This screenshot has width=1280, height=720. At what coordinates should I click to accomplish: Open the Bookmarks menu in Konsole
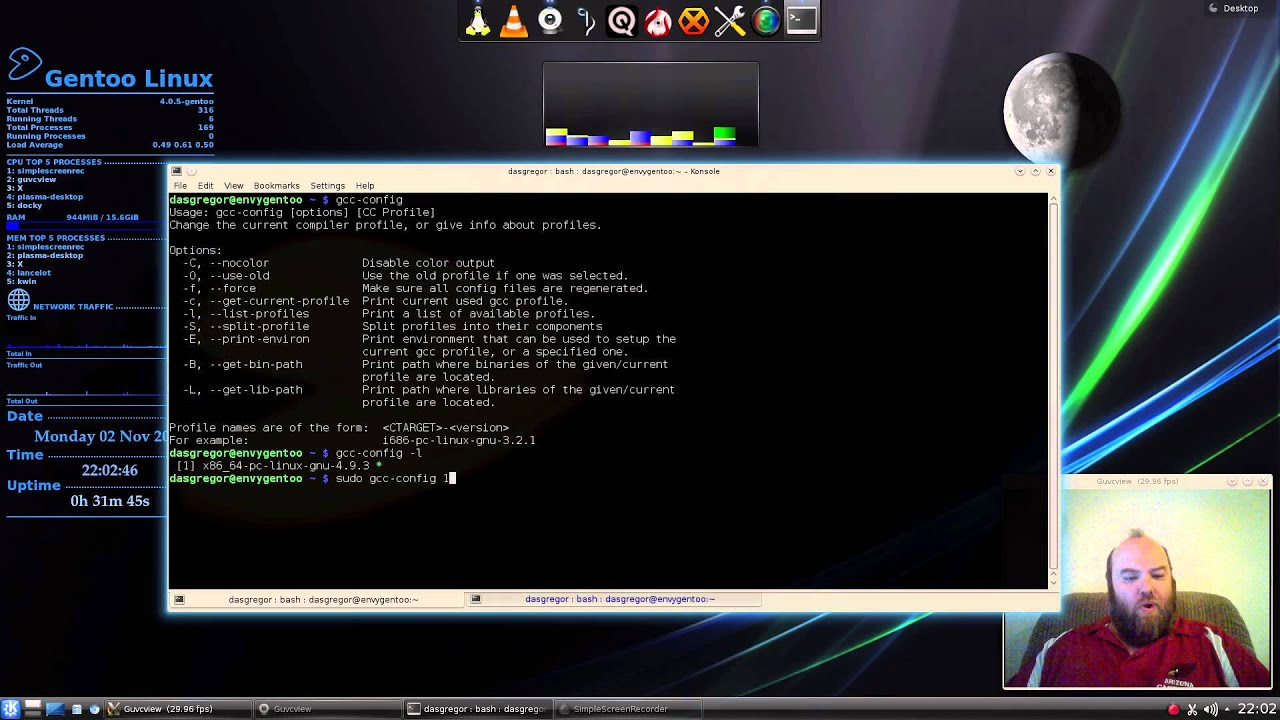tap(276, 186)
